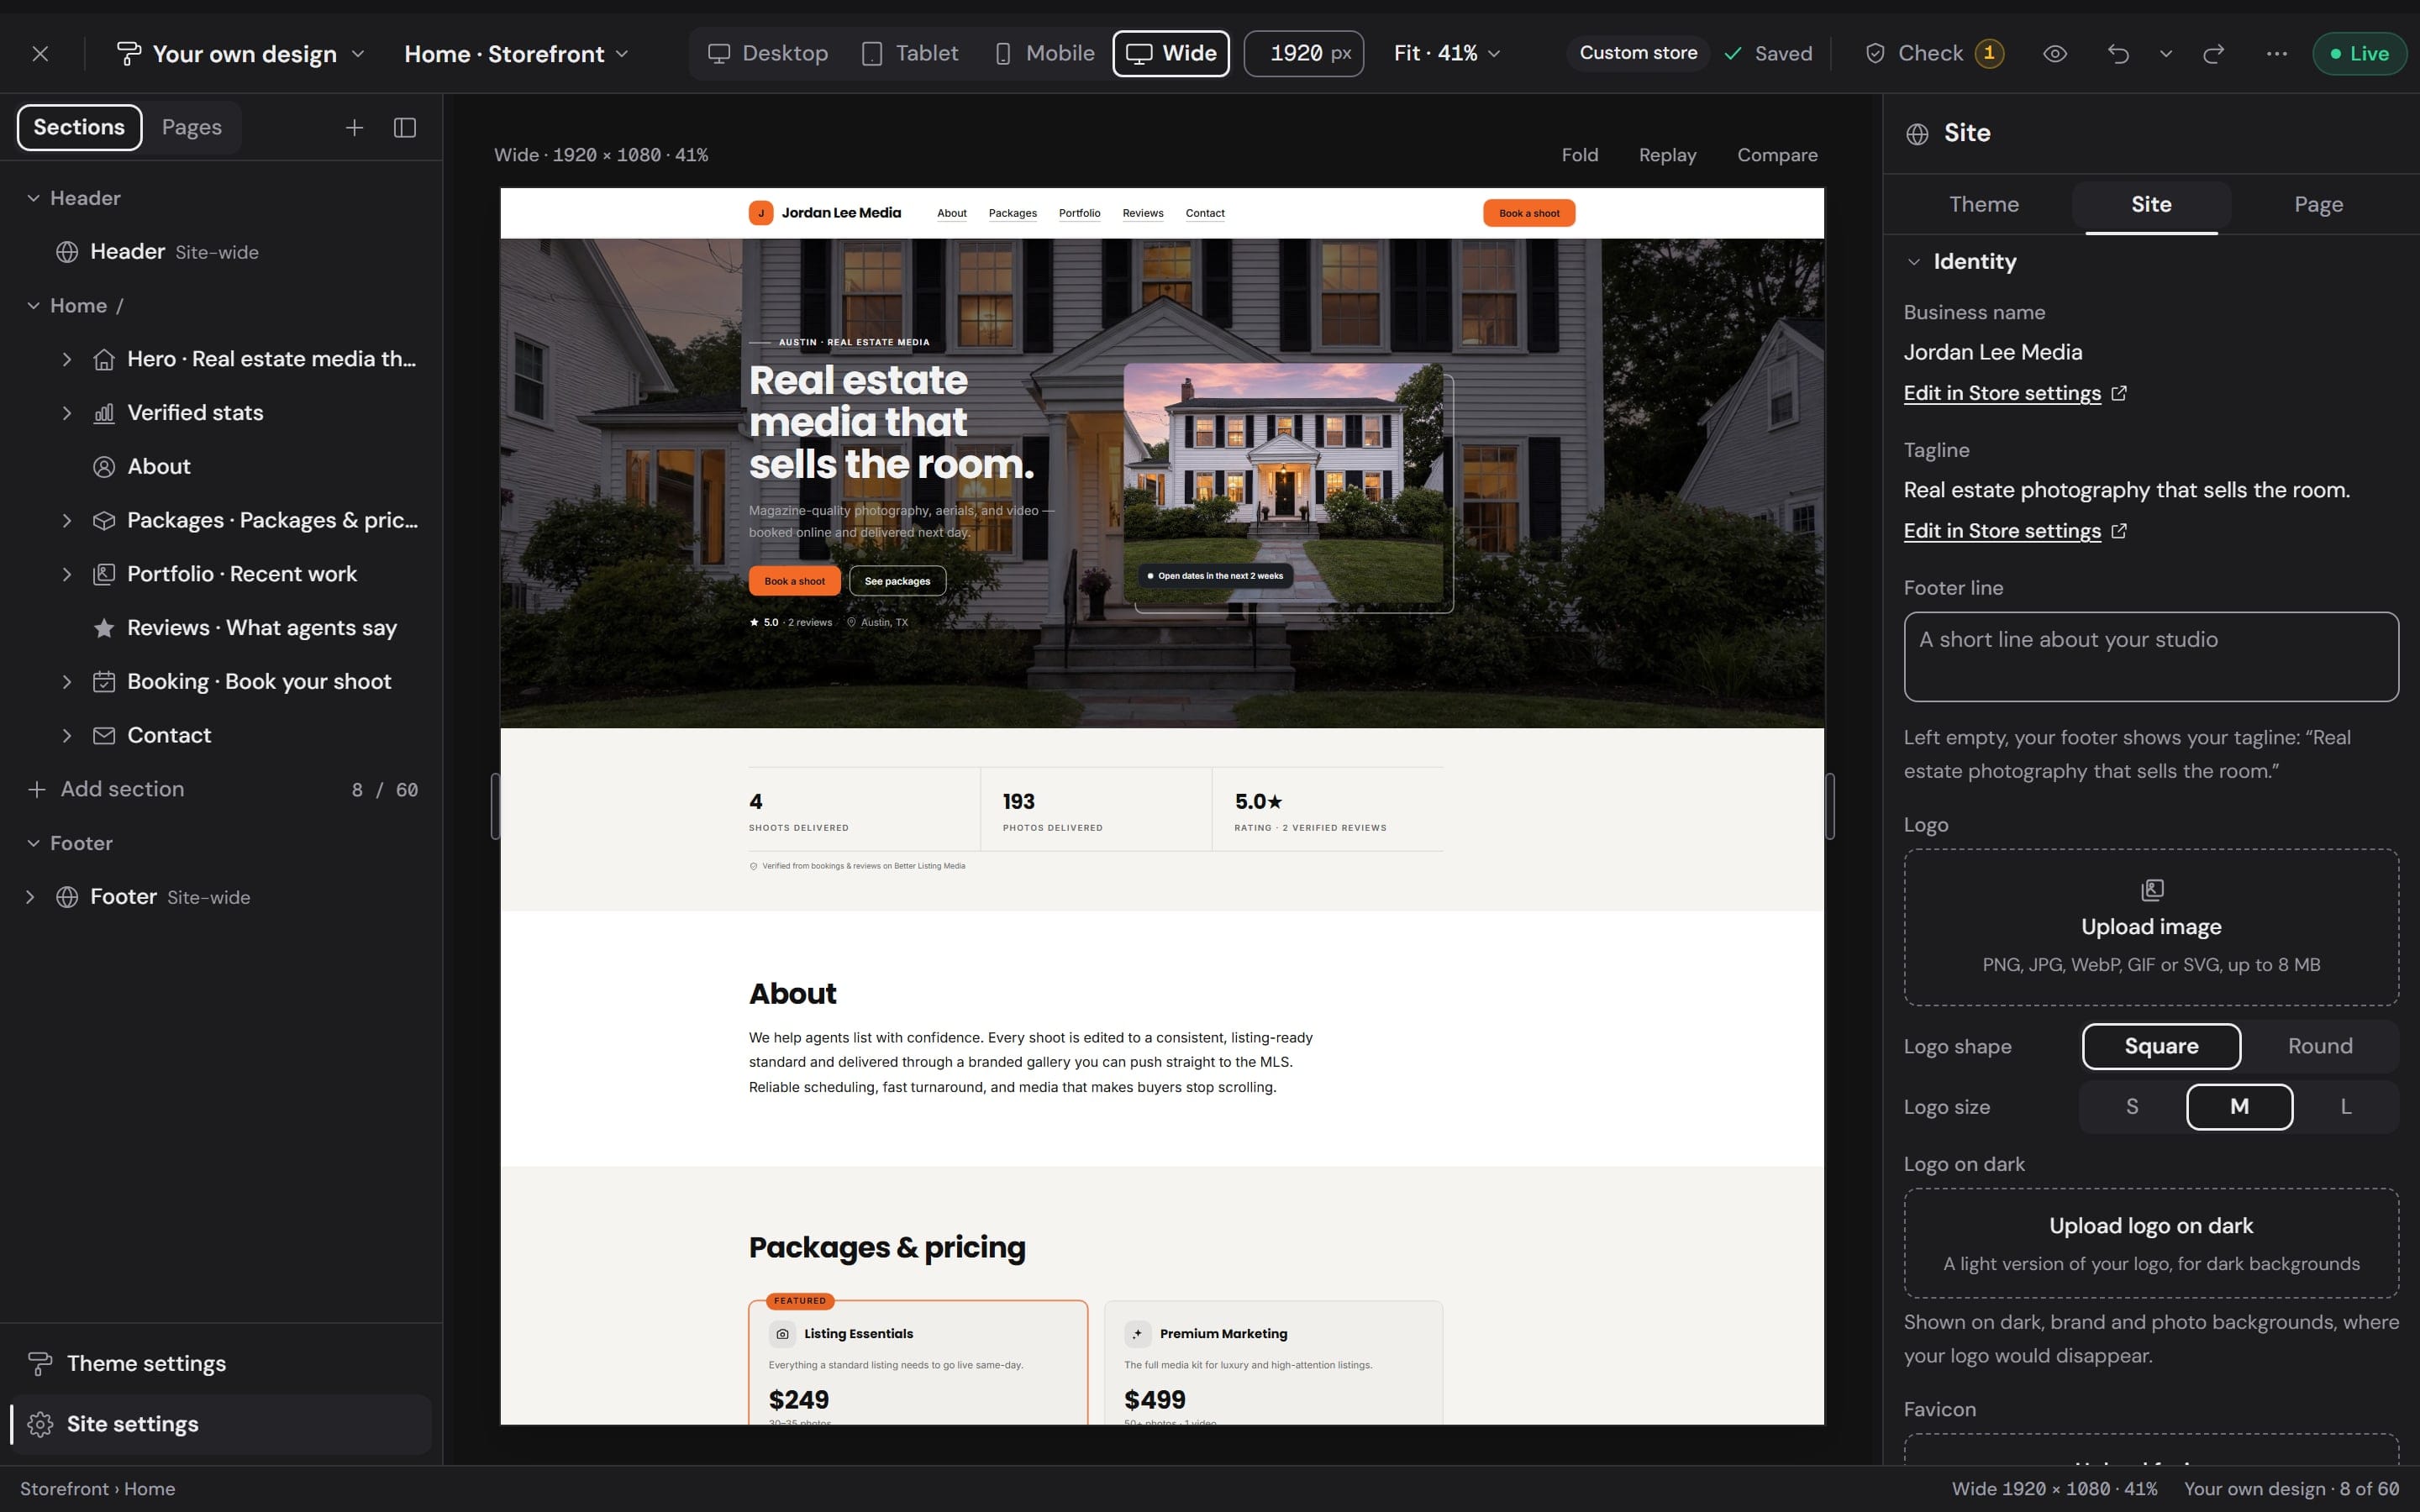Open undo history dropdown arrow
The width and height of the screenshot is (2420, 1512).
[2166, 54]
